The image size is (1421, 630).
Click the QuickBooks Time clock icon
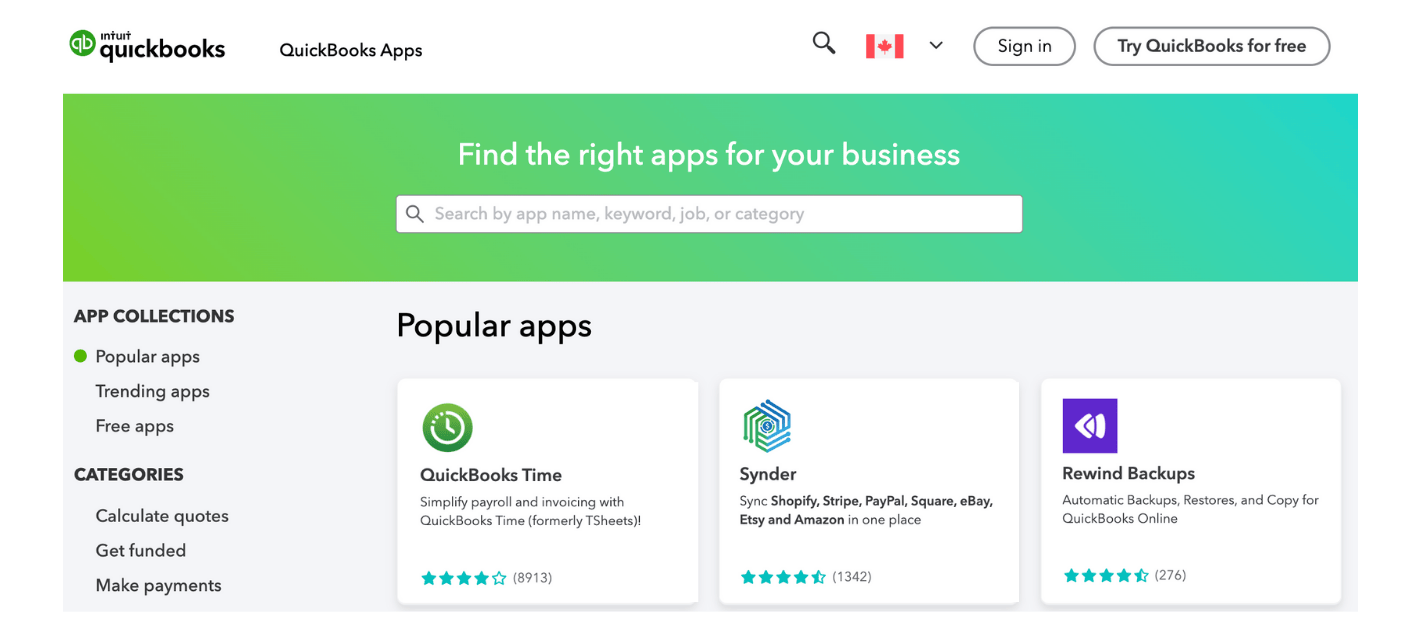[x=447, y=428]
